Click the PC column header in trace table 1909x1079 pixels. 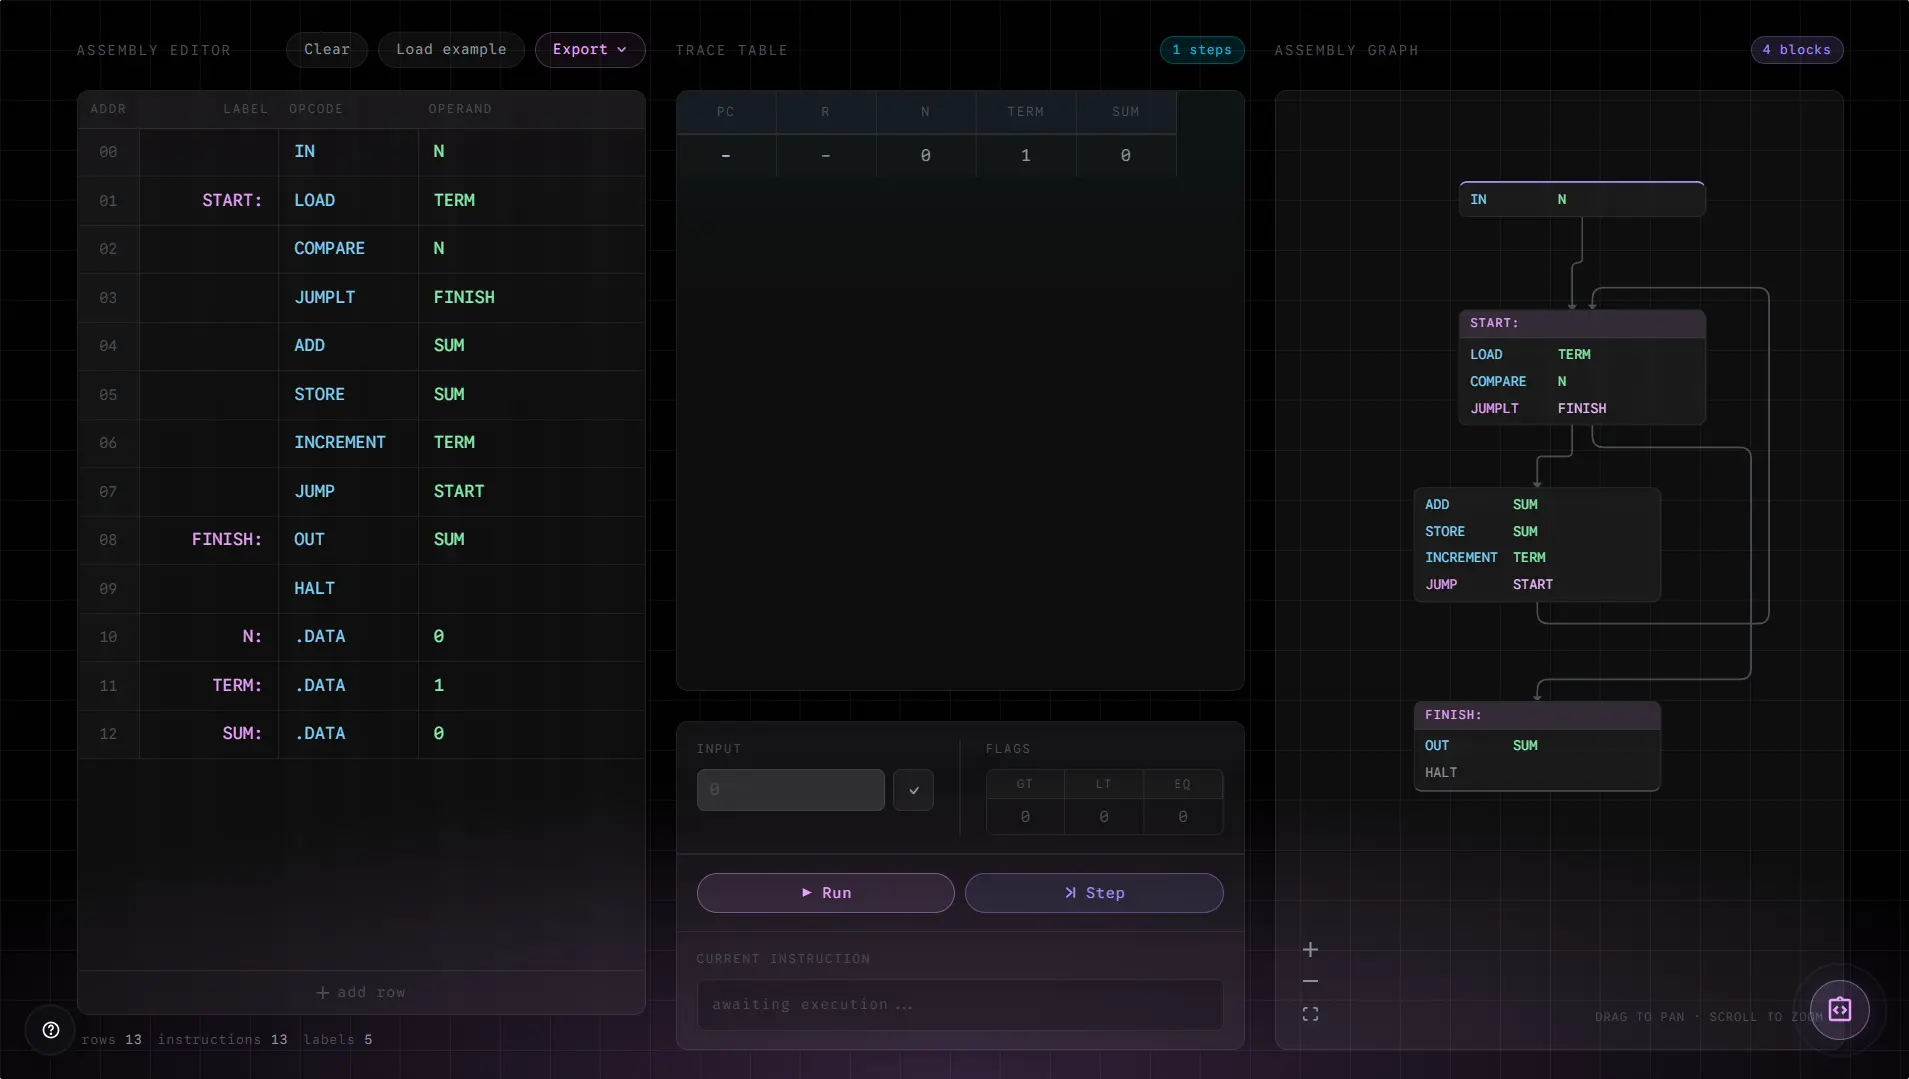point(726,112)
